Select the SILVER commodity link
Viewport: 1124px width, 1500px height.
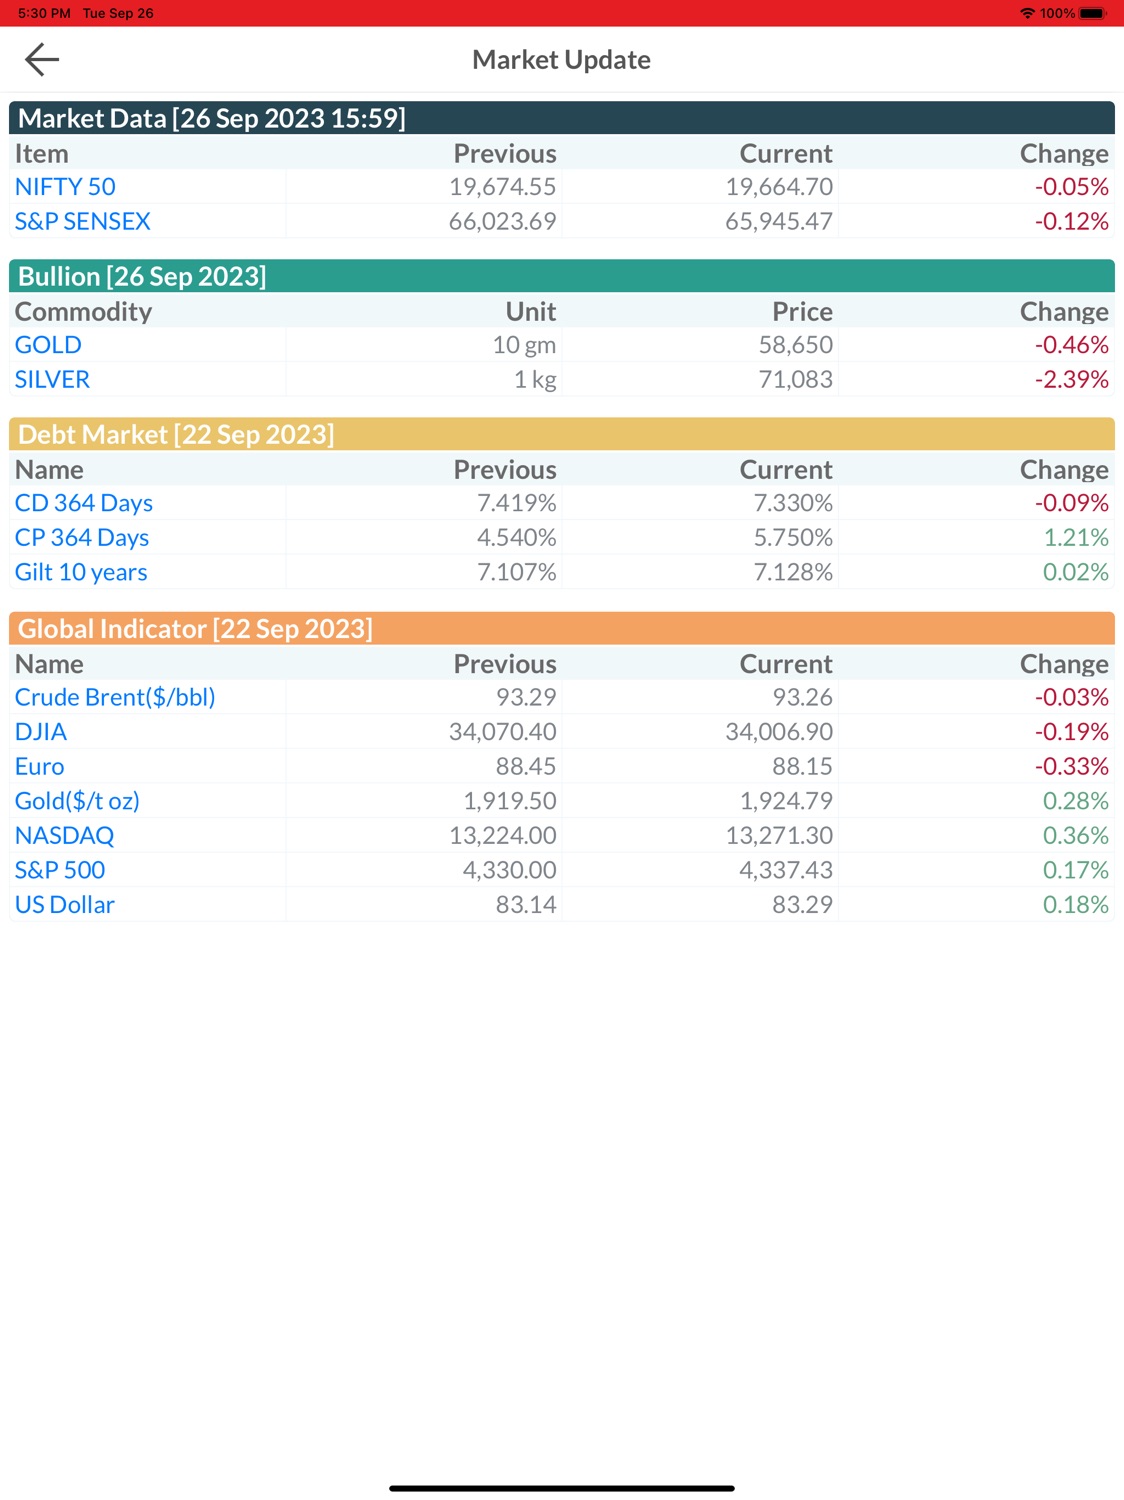[x=52, y=380]
